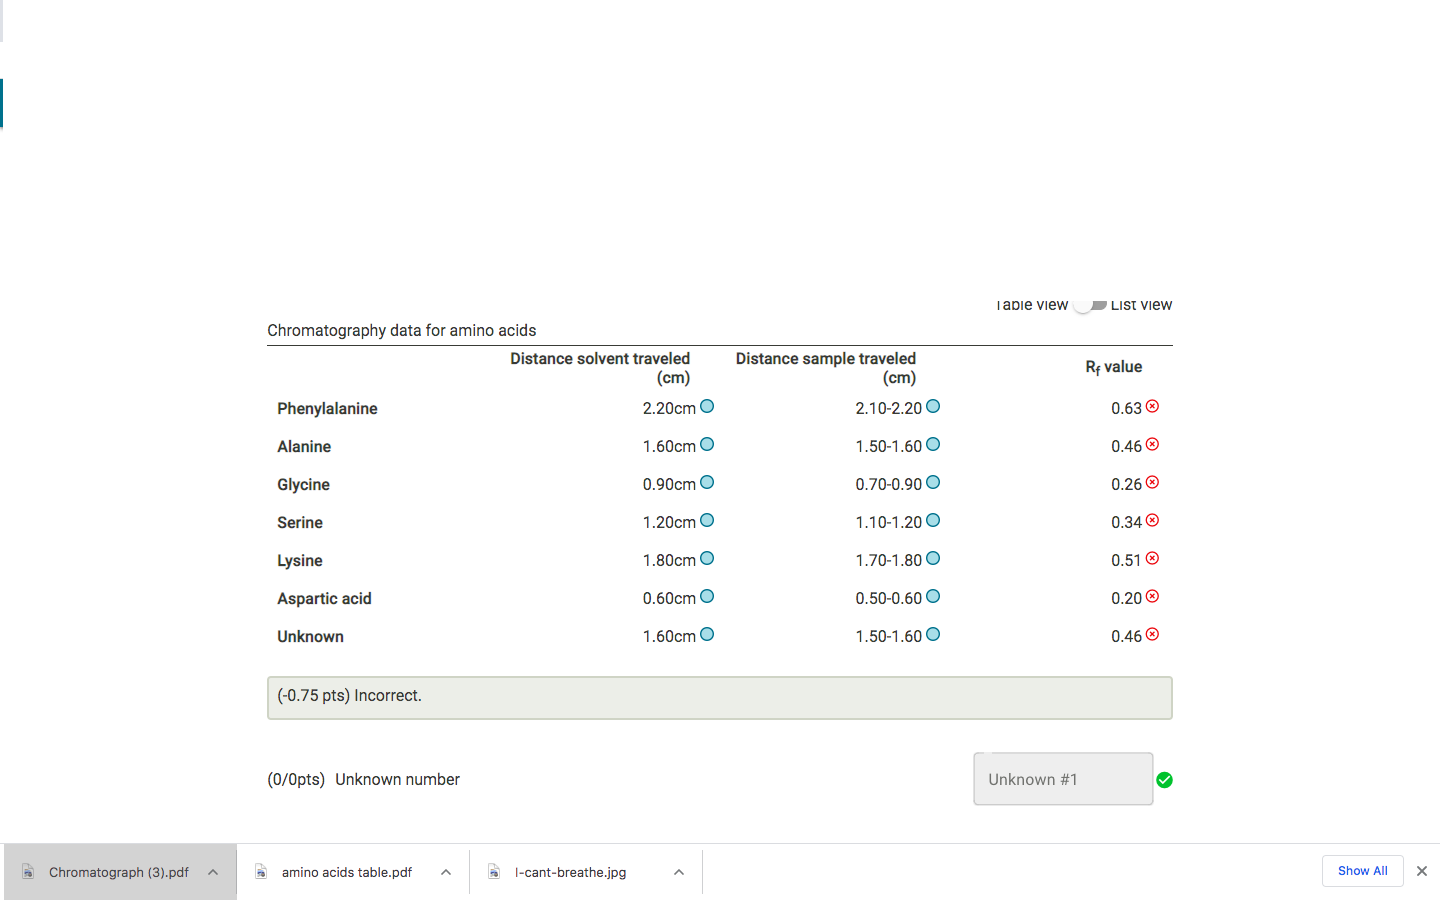Open the dropdown for amino acids table.pdf
Image resolution: width=1440 pixels, height=900 pixels.
[x=446, y=871]
